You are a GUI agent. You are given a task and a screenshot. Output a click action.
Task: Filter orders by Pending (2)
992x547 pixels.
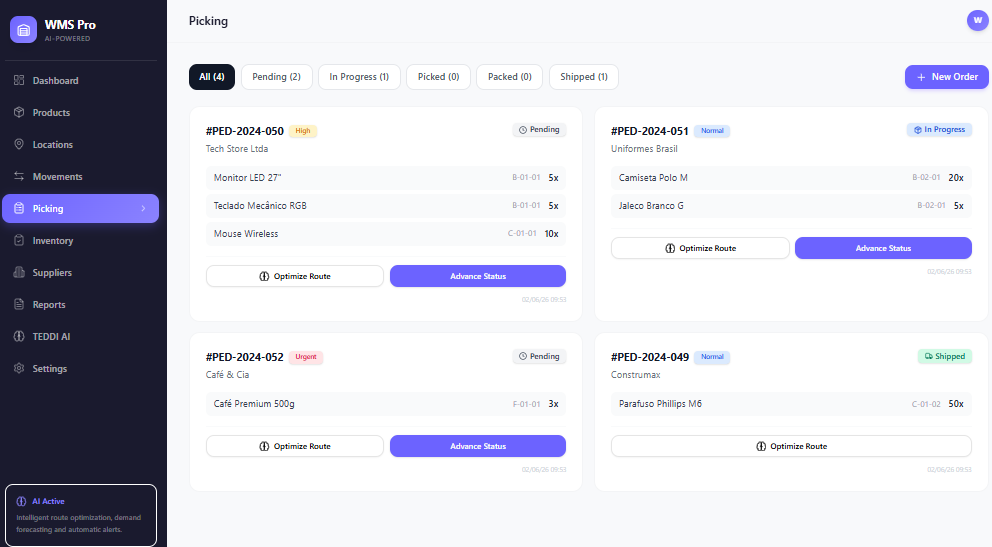pyautogui.click(x=276, y=77)
